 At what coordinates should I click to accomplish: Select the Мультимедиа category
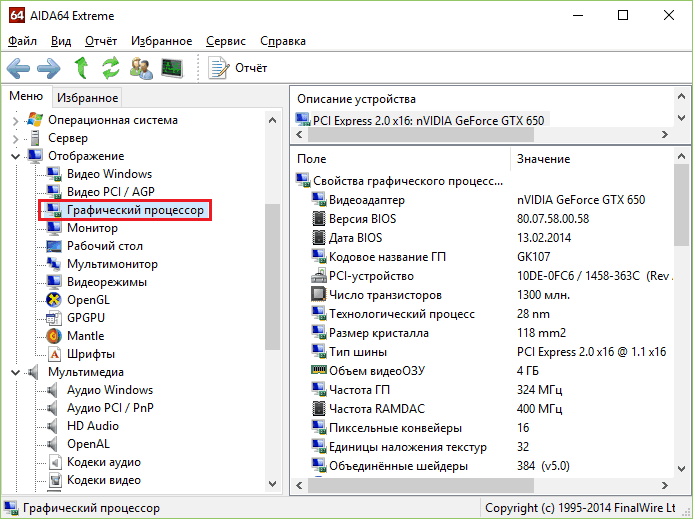[86, 372]
